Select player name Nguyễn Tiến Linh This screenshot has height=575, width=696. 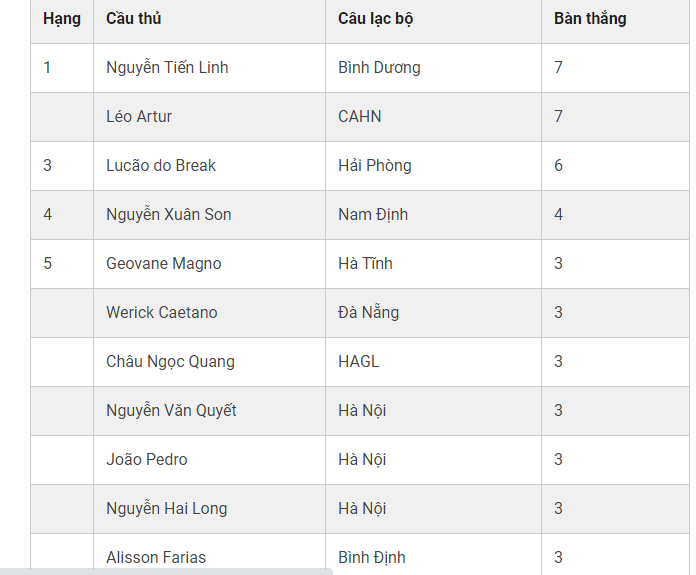point(167,68)
